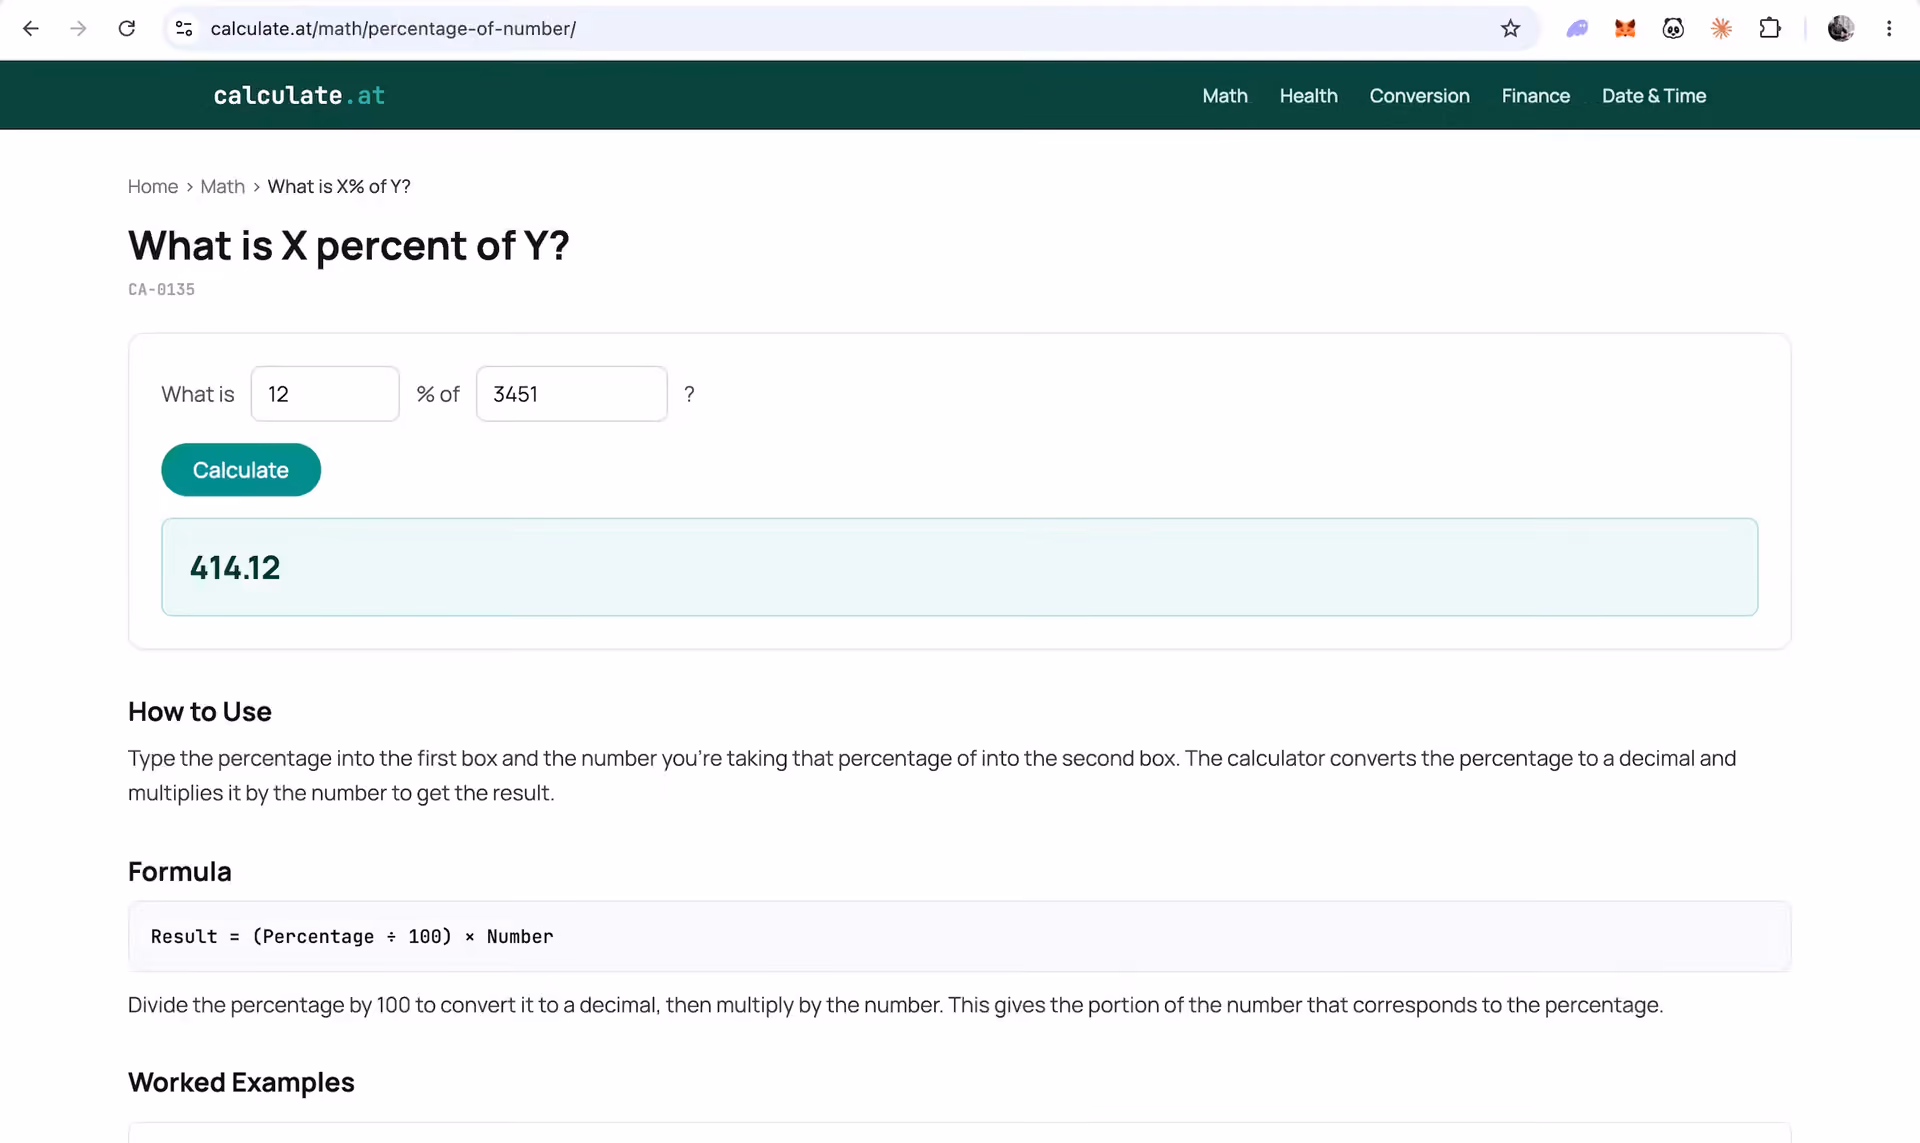Viewport: 1920px width, 1143px height.
Task: Open the Extensions puzzle menu
Action: pyautogui.click(x=1770, y=29)
